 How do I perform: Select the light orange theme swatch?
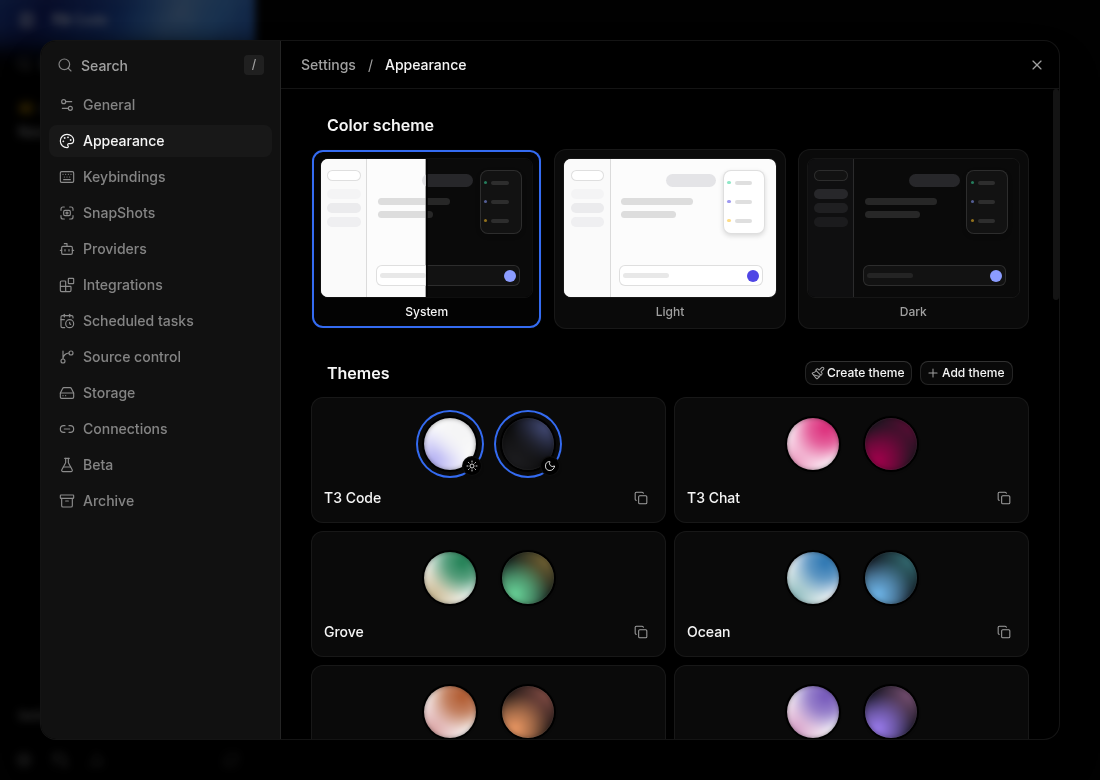tap(450, 712)
